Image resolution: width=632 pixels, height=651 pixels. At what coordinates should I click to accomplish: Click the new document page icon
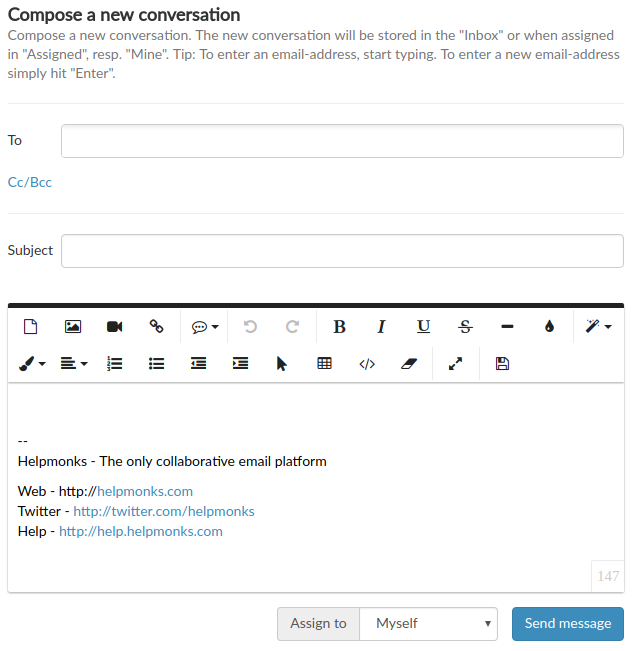pos(31,326)
